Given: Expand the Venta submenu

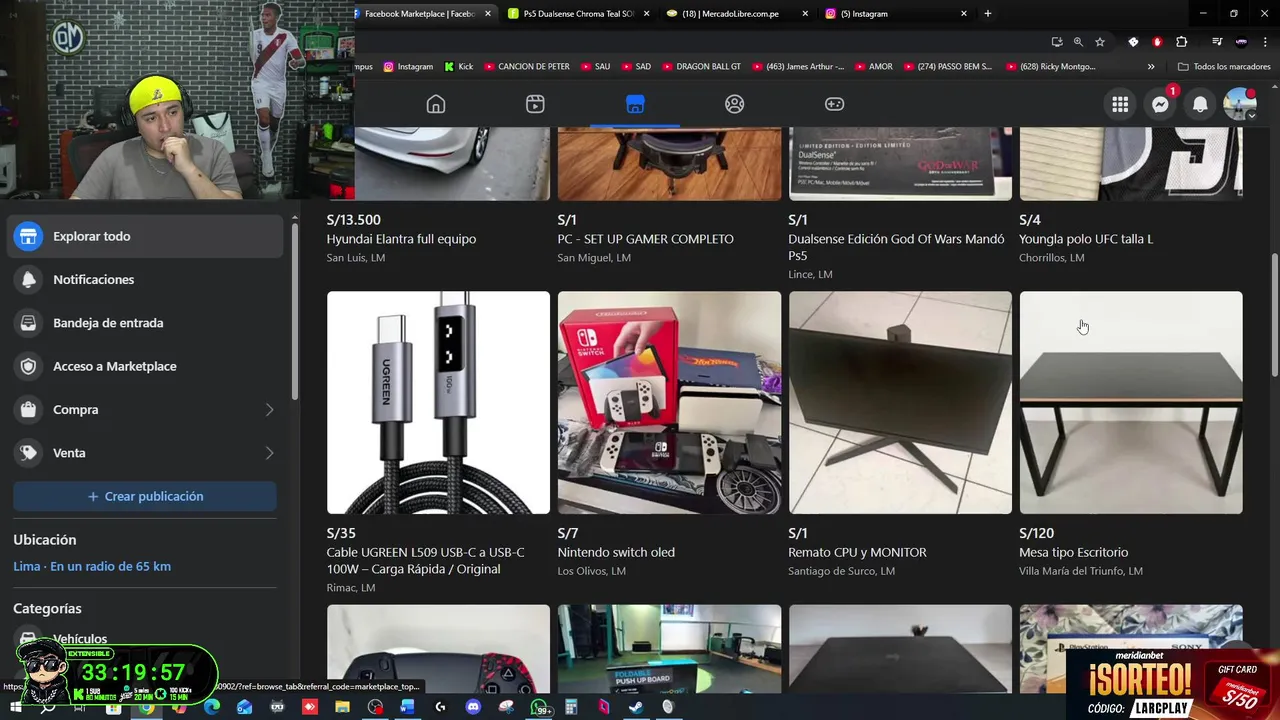Looking at the screenshot, I should (x=269, y=453).
